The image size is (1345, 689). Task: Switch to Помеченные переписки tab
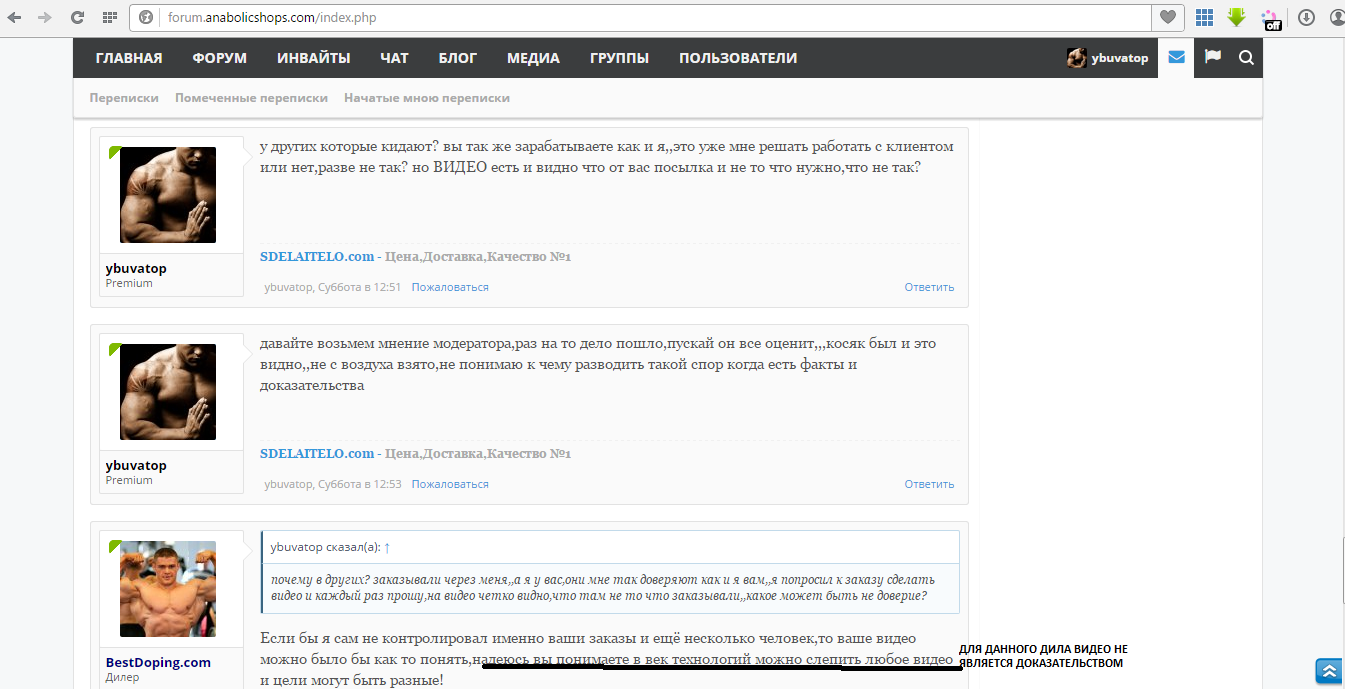[251, 98]
